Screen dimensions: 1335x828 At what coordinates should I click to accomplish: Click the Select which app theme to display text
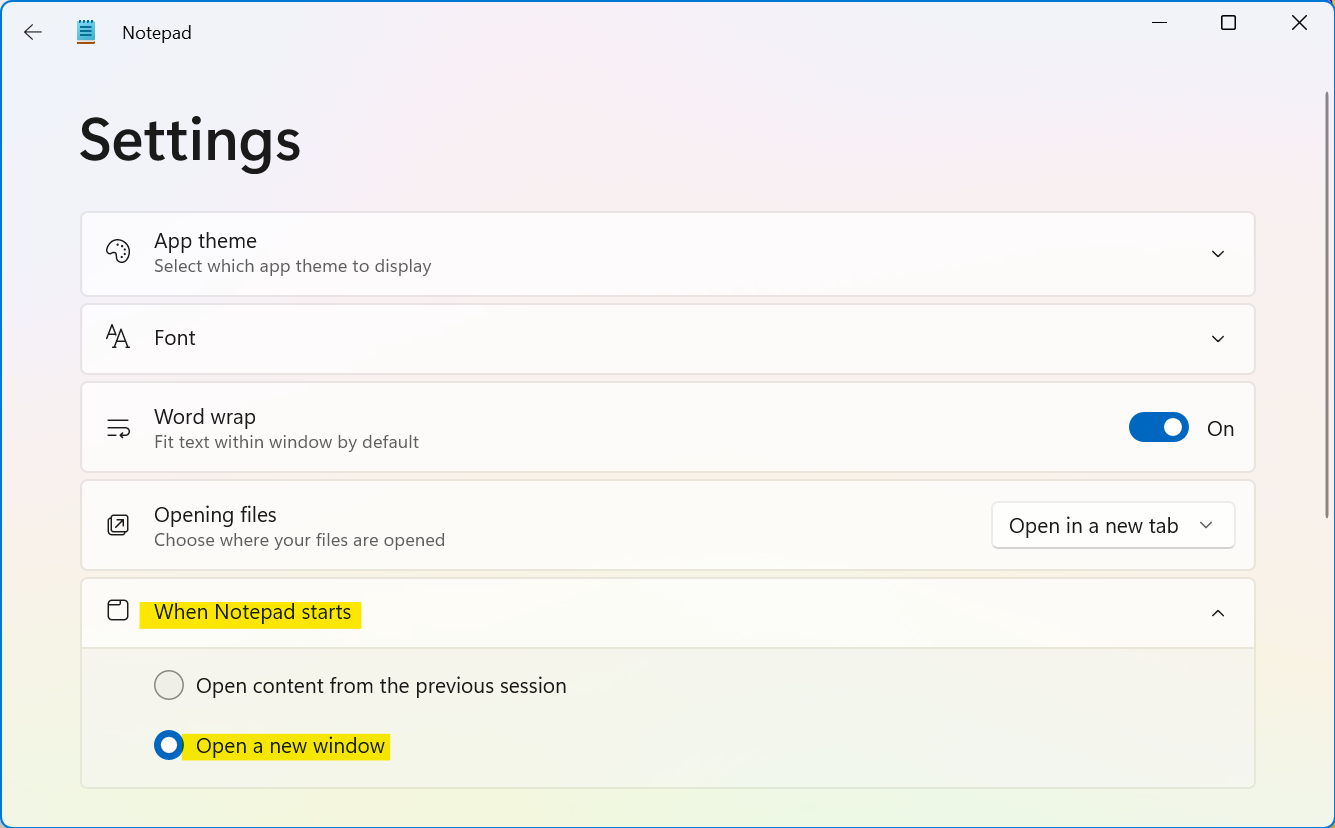pyautogui.click(x=293, y=266)
